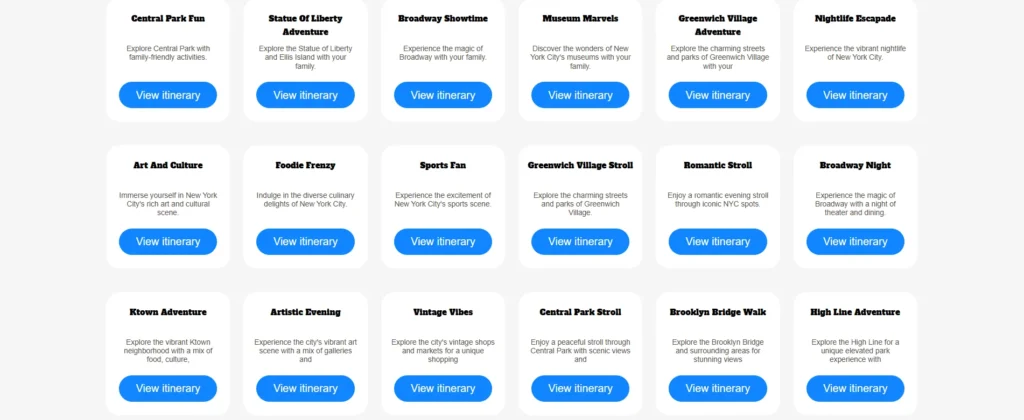Screen dimensions: 1024x420
Task: Open the Broadway Night itinerary
Action: (x=855, y=241)
